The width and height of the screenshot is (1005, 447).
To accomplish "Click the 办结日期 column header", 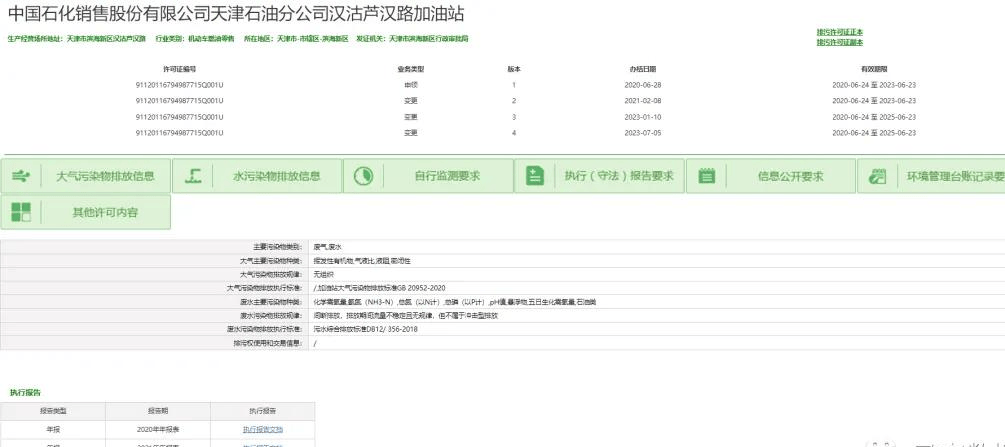I will click(643, 69).
